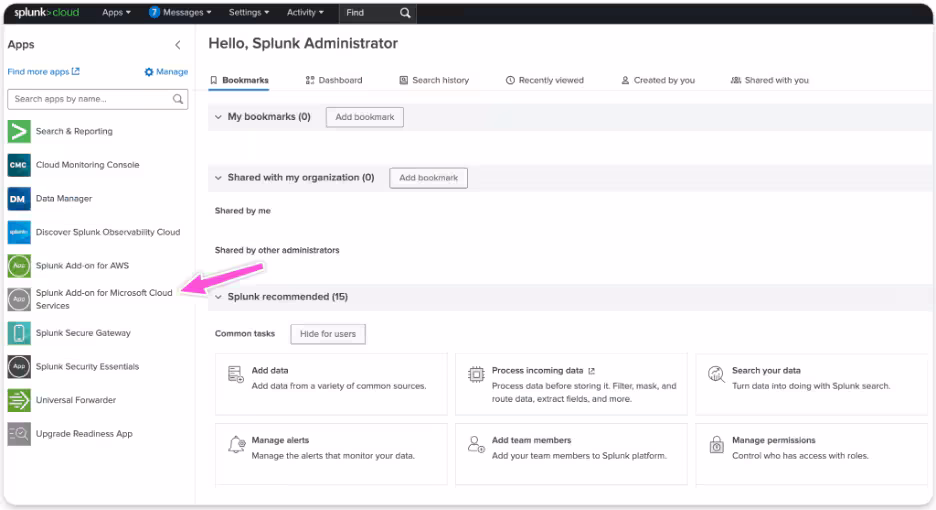Collapse the Apps sidebar panel
Screen dimensions: 936x510
click(178, 45)
